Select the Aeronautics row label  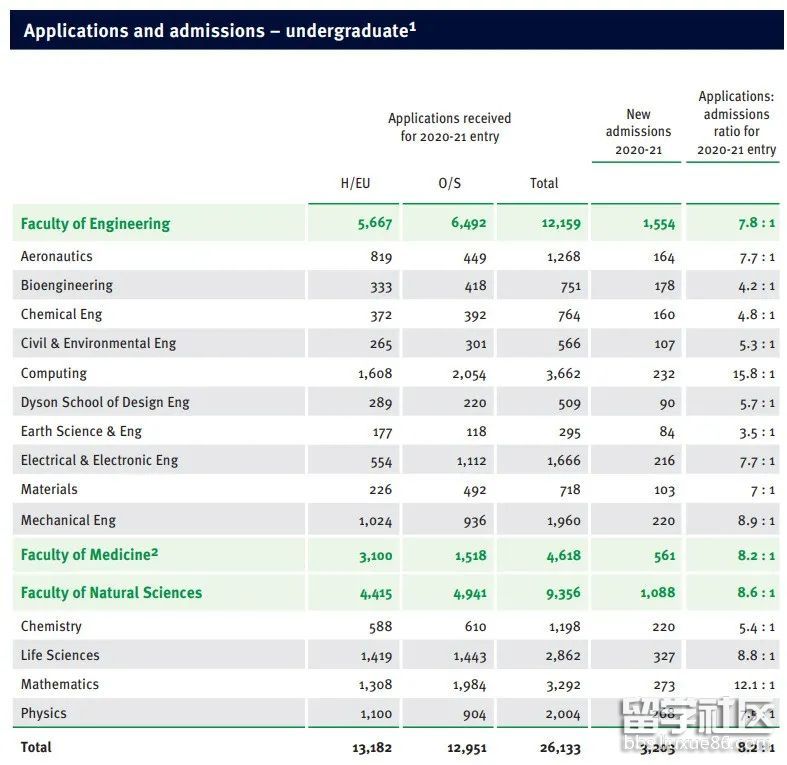pyautogui.click(x=57, y=256)
